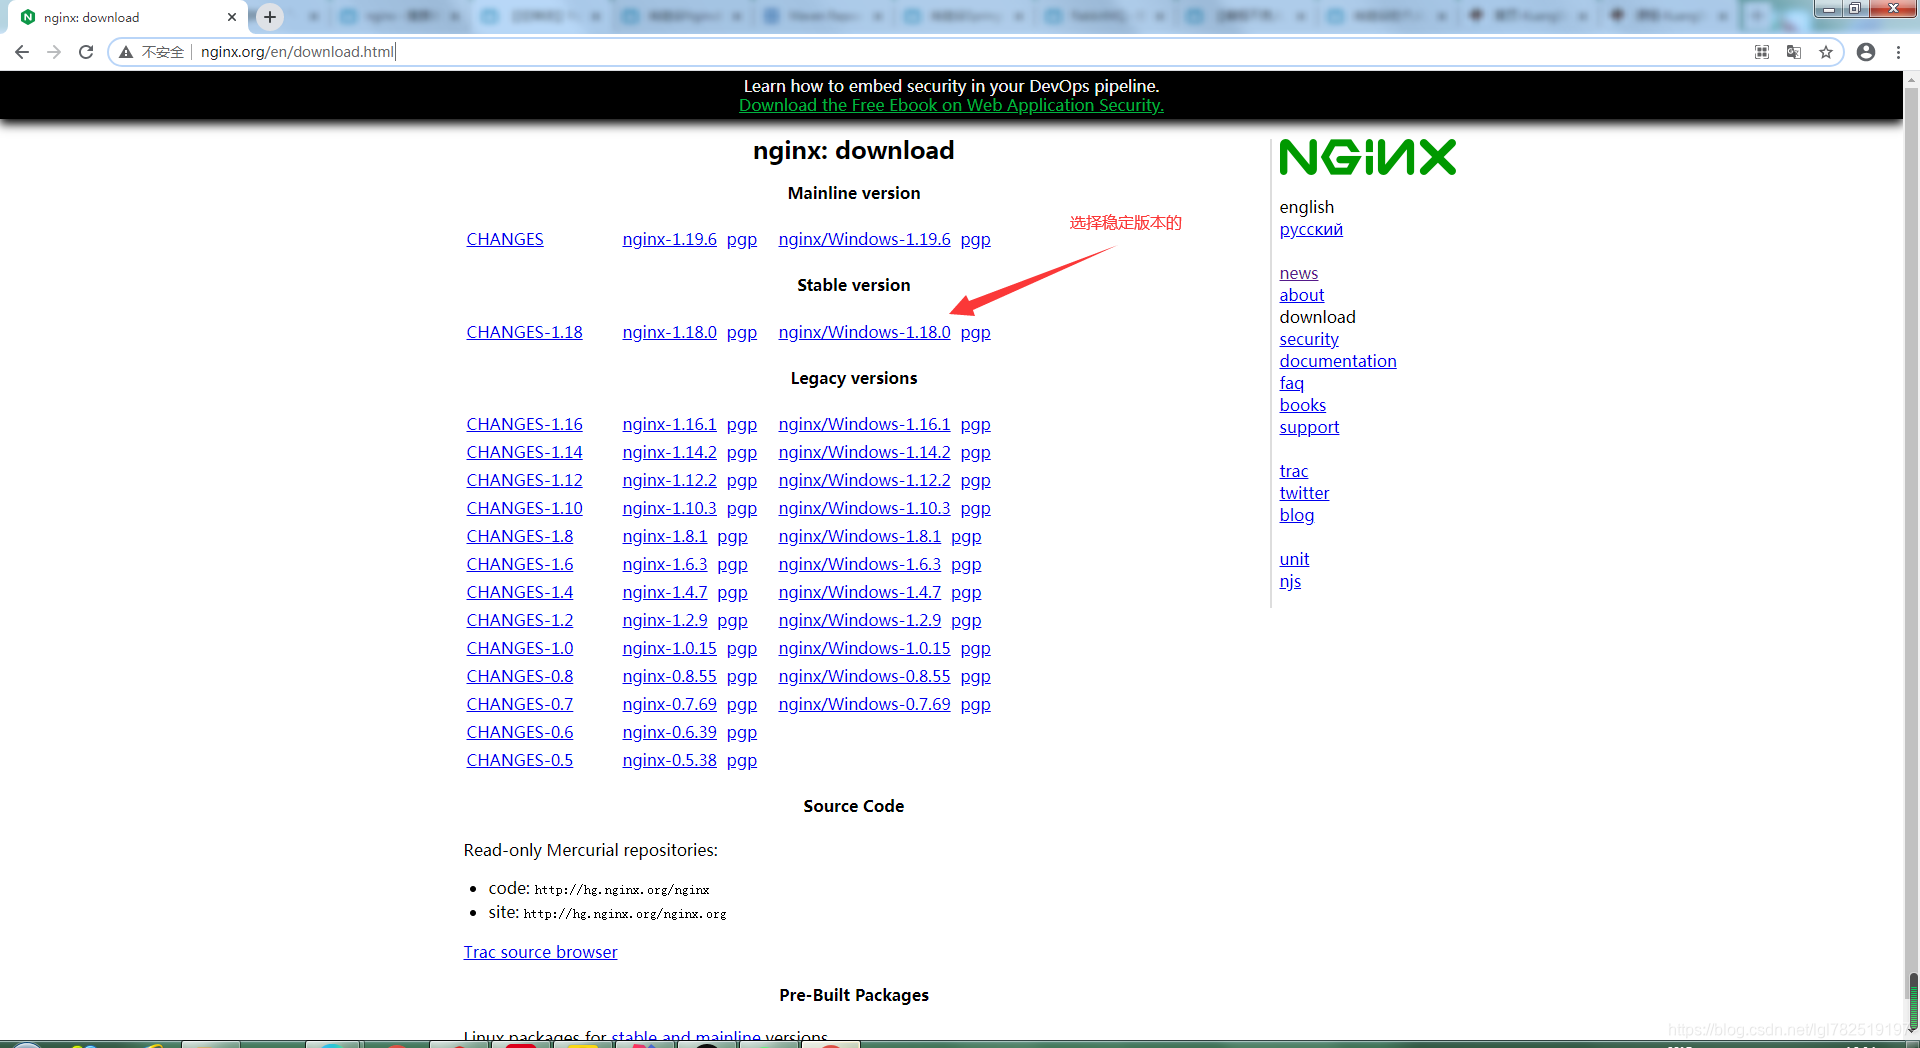Download nginx/Windows-1.19.6
1920x1048 pixels.
pyautogui.click(x=864, y=239)
